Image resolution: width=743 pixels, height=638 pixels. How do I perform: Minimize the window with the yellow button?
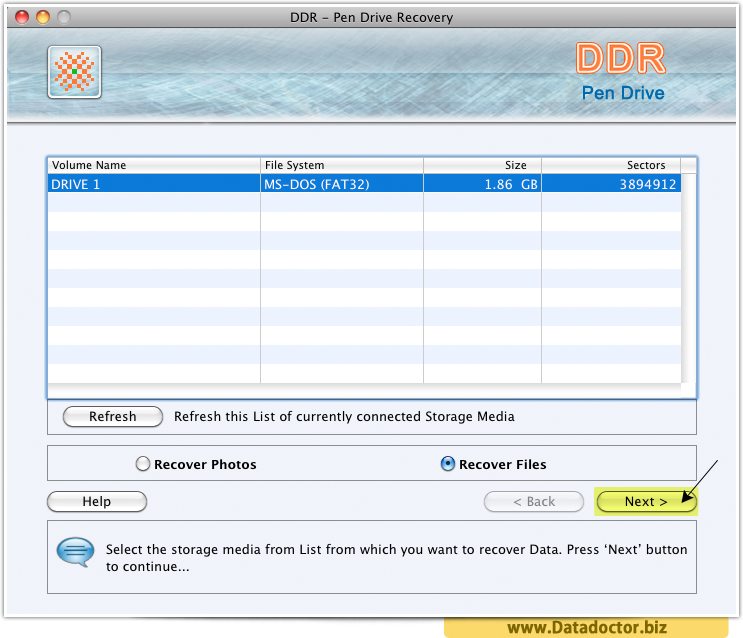tap(43, 17)
